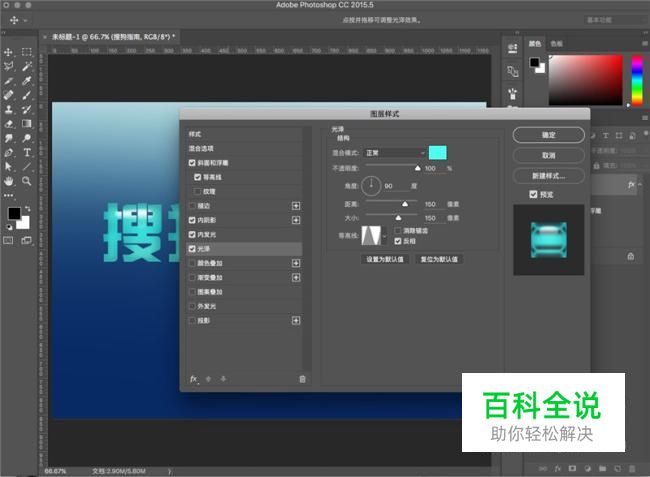Select the Rectangular Marquee tool
The image size is (650, 477).
click(x=27, y=52)
